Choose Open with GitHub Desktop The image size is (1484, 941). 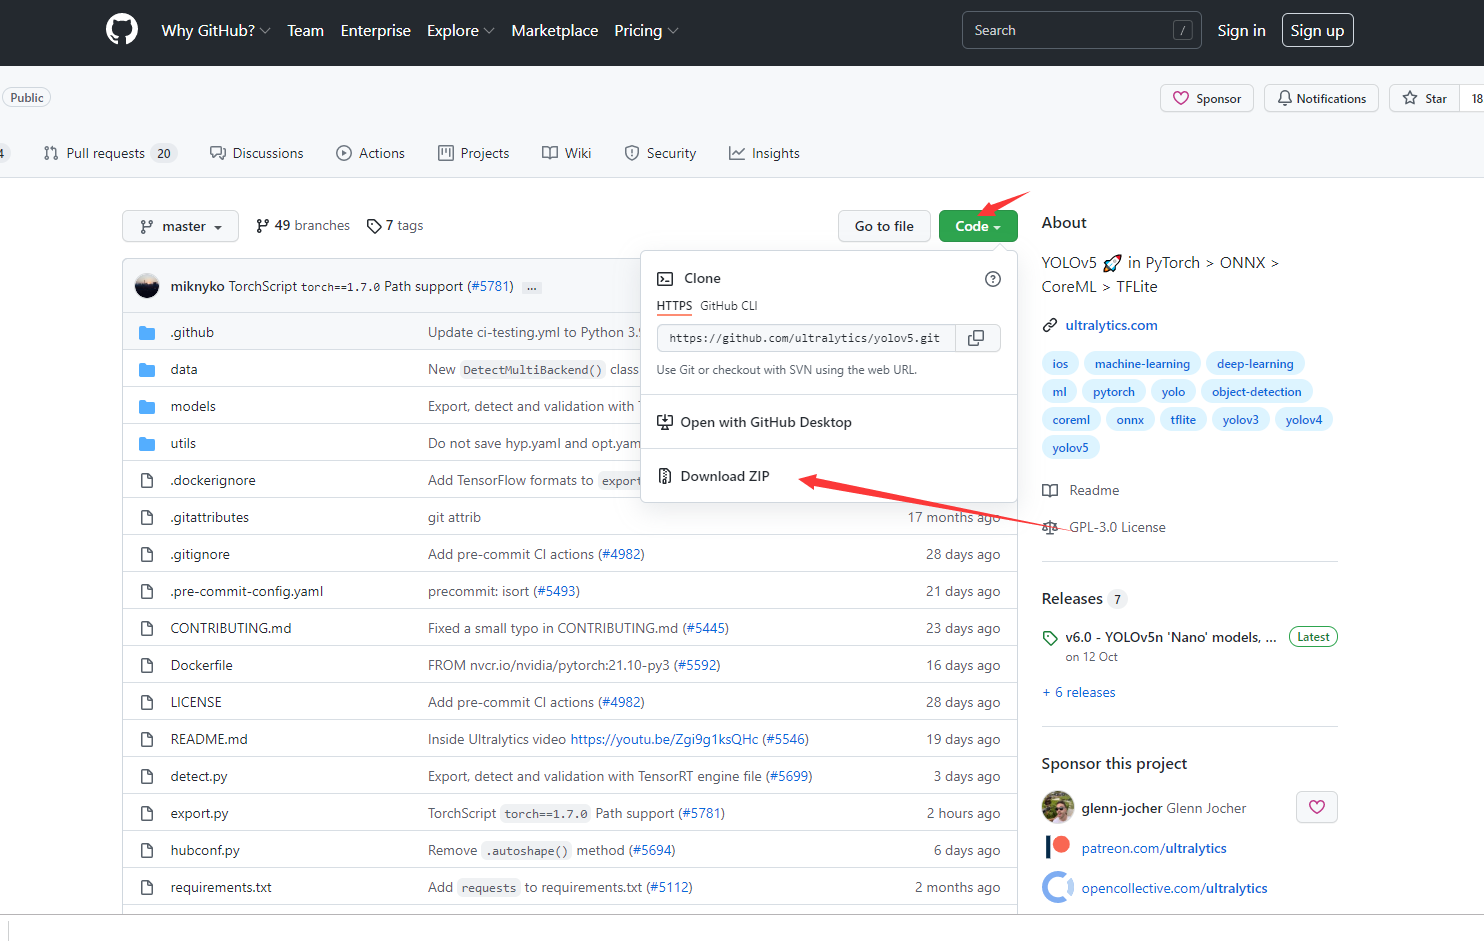pos(755,422)
